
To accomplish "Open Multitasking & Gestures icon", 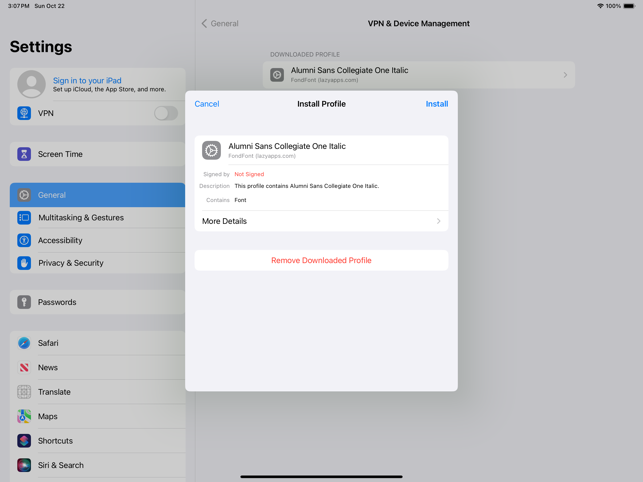I will (24, 217).
